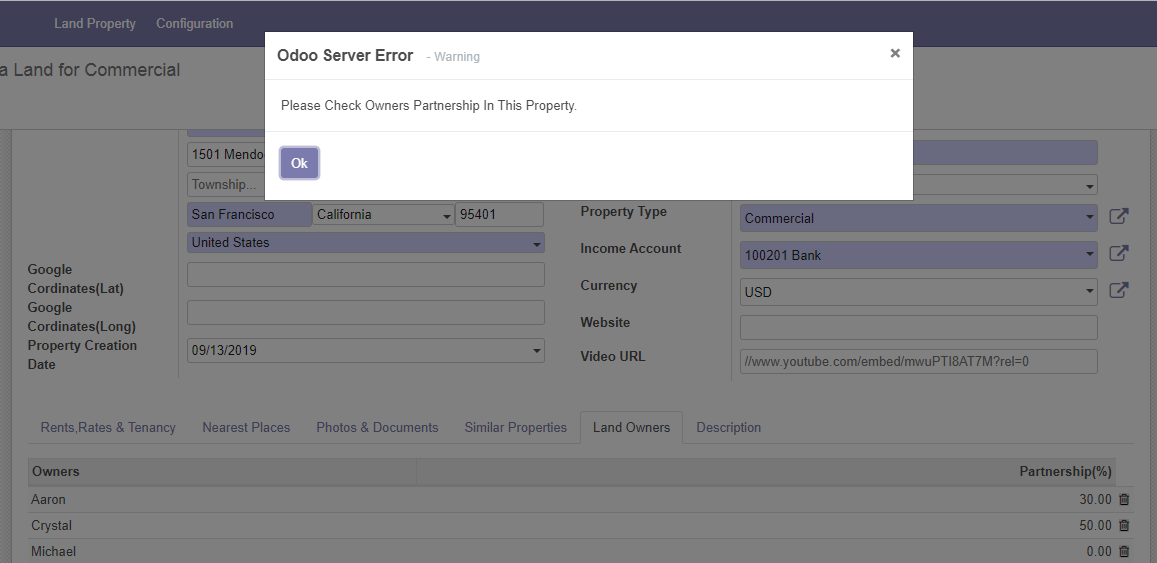Open the California state dropdown
This screenshot has height=563, width=1157.
click(x=383, y=215)
